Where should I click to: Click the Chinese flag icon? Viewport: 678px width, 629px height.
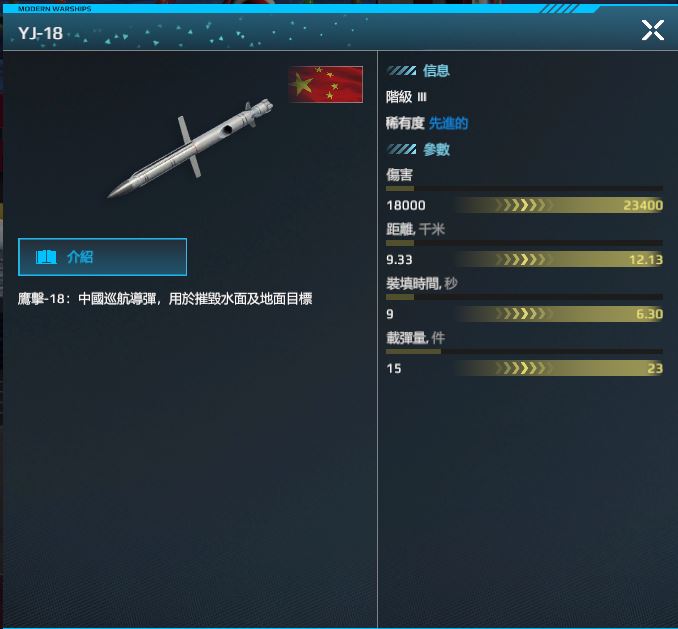(x=326, y=84)
